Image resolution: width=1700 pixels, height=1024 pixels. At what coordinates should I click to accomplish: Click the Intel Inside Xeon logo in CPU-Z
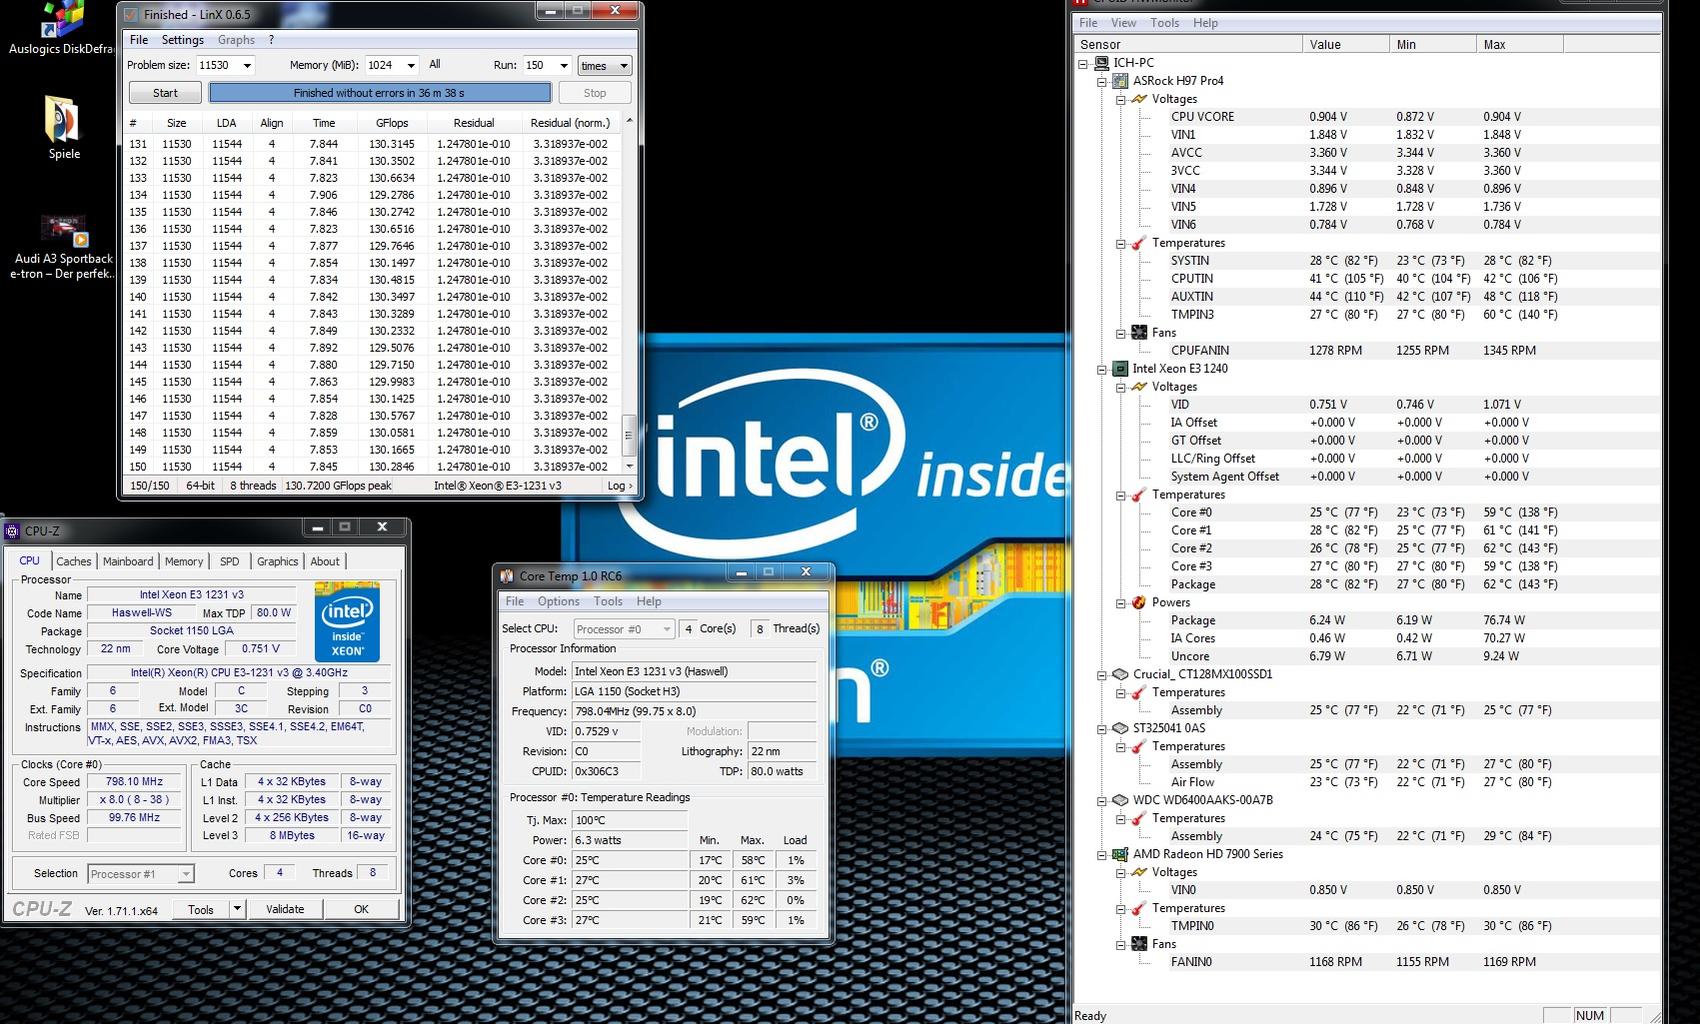click(x=347, y=621)
